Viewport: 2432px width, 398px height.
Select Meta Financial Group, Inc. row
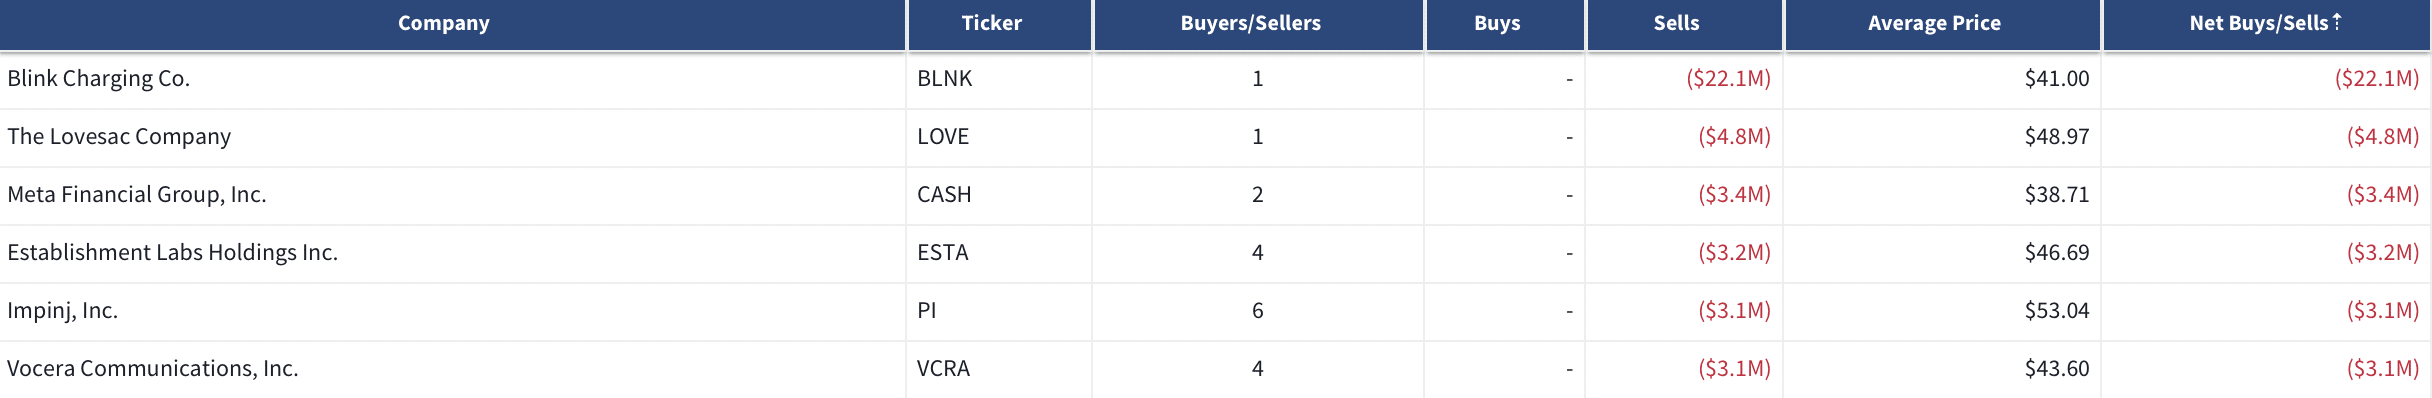tap(137, 194)
